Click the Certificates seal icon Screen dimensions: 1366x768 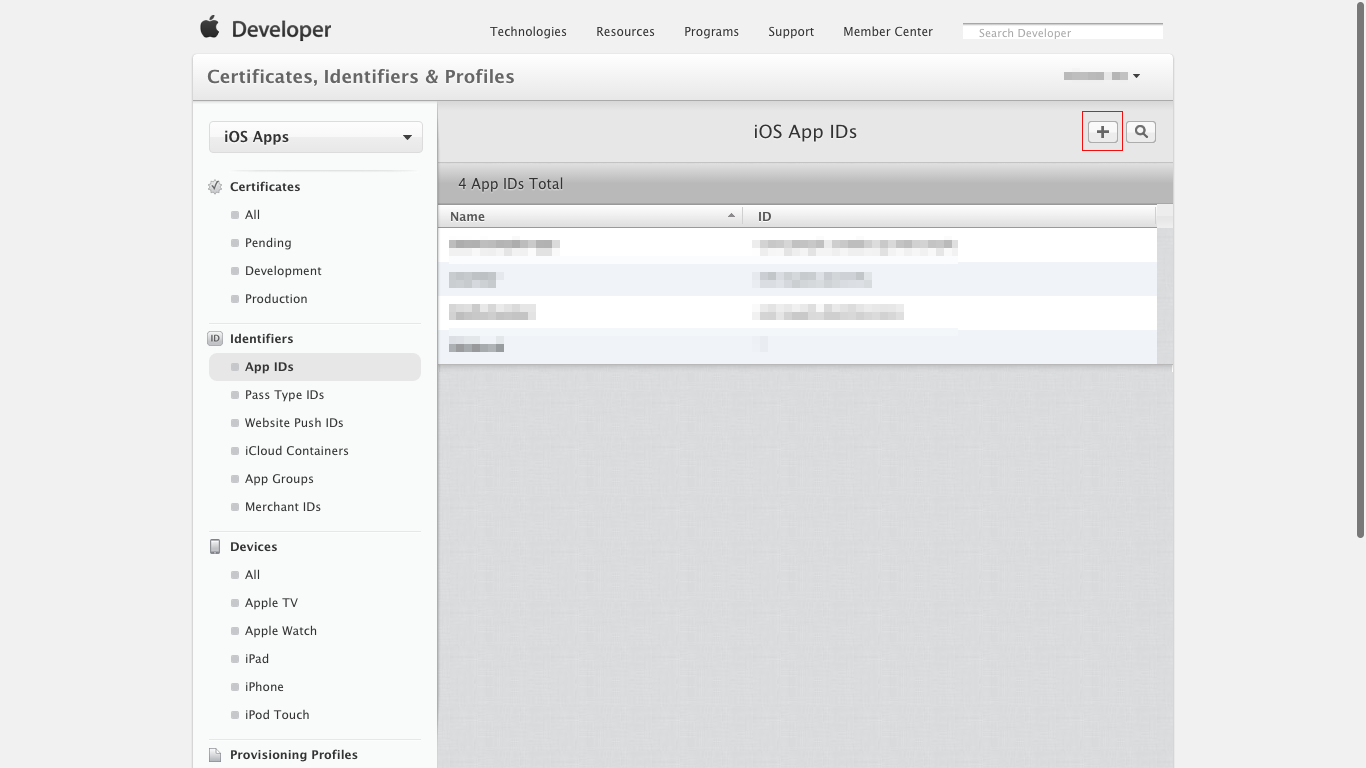(x=215, y=187)
